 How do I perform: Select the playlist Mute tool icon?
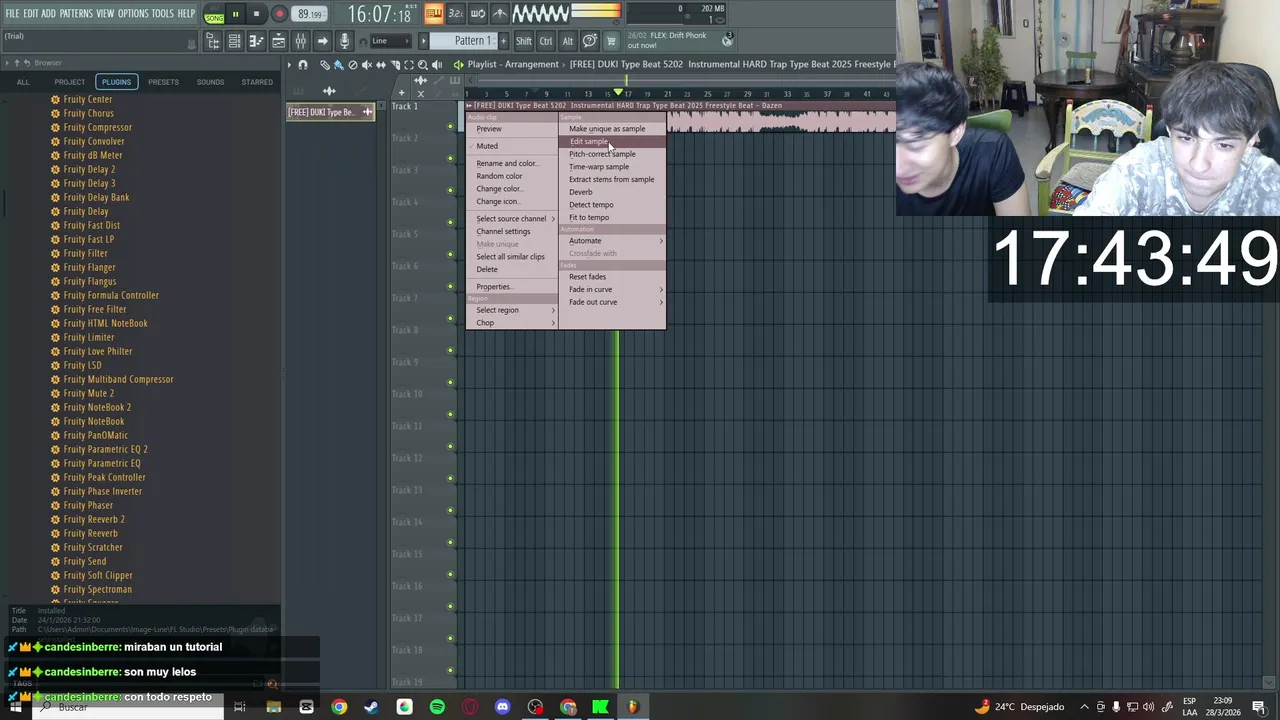click(x=366, y=65)
